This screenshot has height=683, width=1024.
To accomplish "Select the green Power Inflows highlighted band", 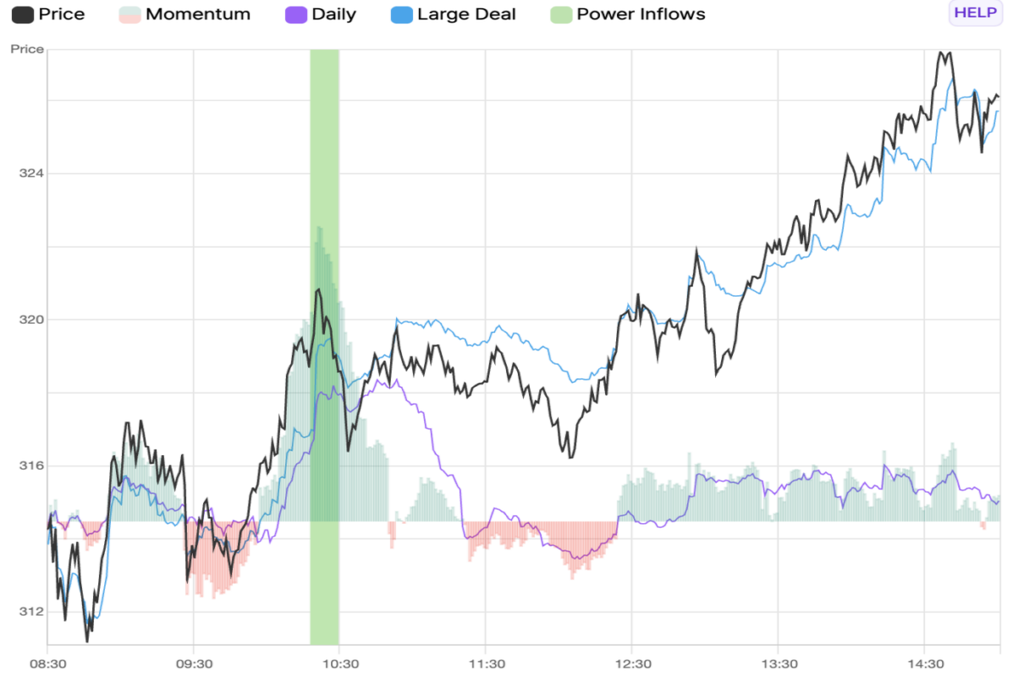I will point(325,347).
